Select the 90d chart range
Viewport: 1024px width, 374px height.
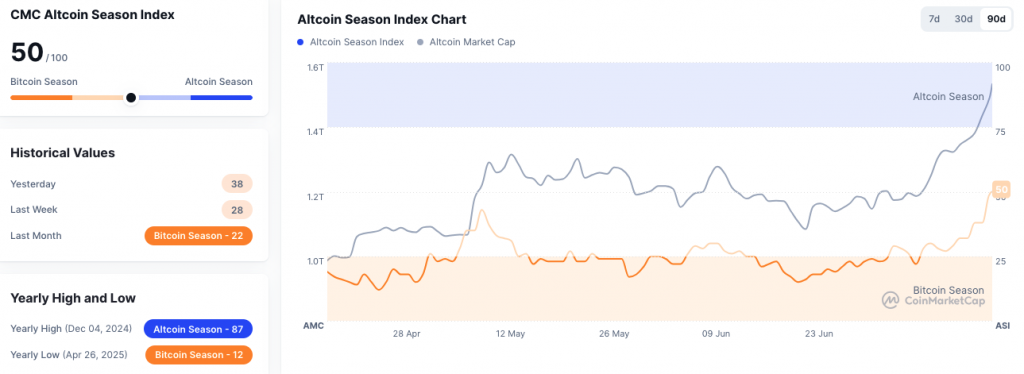pos(996,19)
